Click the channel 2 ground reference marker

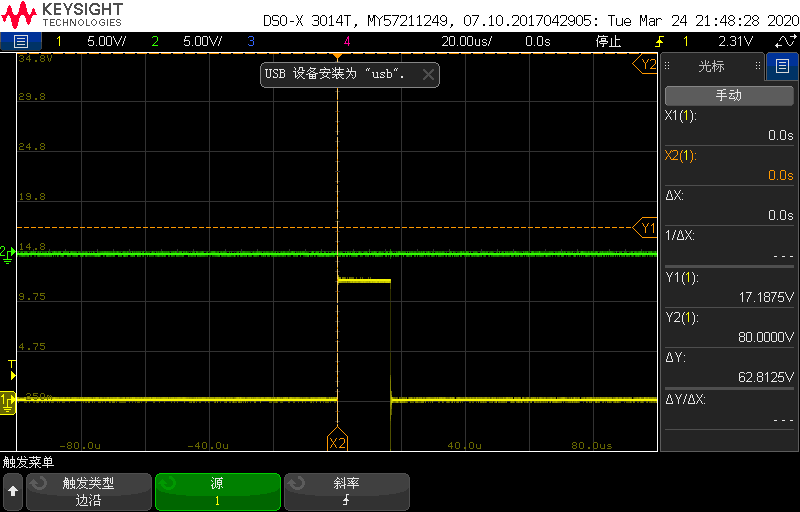pyautogui.click(x=7, y=253)
